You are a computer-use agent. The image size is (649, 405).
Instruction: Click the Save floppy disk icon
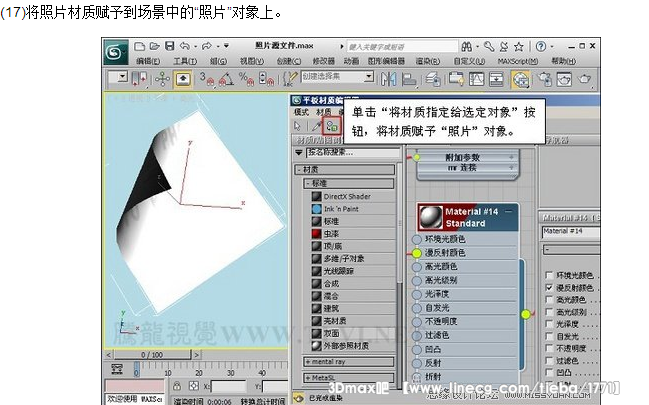170,46
